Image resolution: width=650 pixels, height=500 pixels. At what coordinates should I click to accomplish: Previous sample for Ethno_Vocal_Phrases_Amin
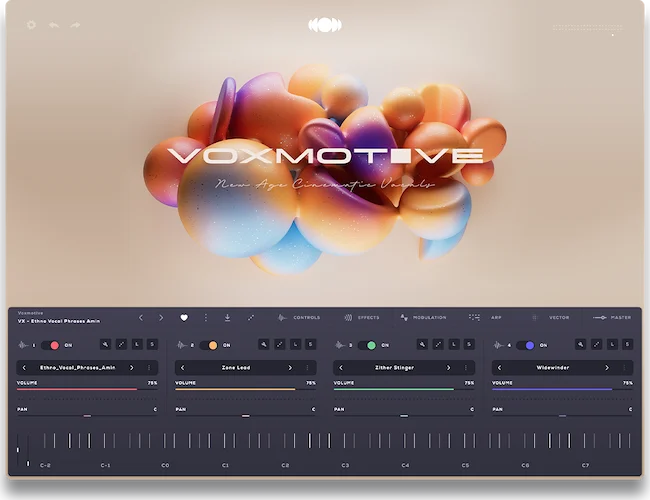click(x=24, y=368)
